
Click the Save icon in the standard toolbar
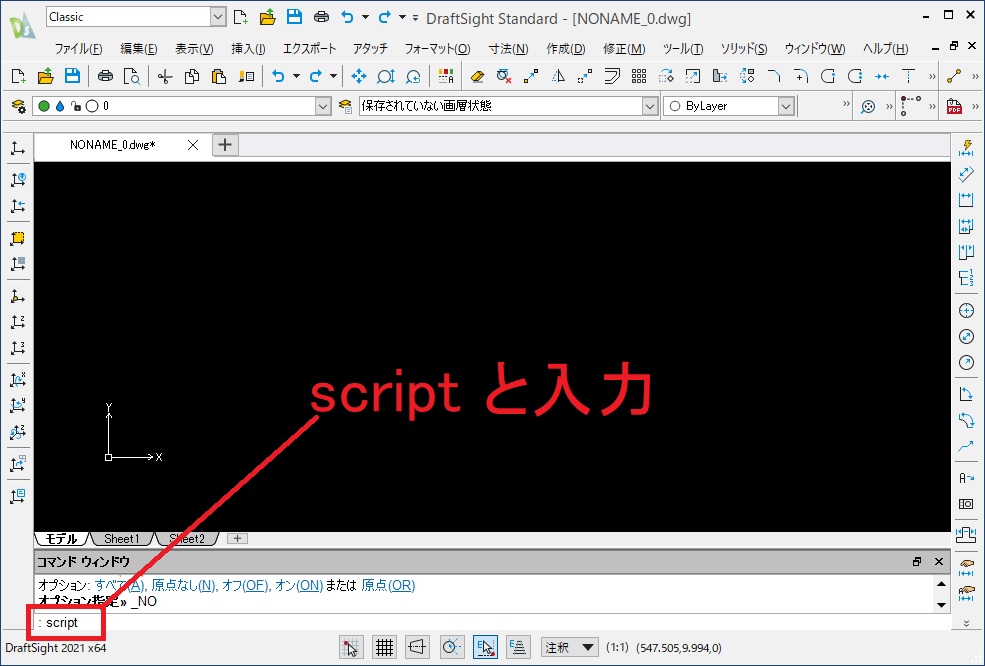click(73, 77)
